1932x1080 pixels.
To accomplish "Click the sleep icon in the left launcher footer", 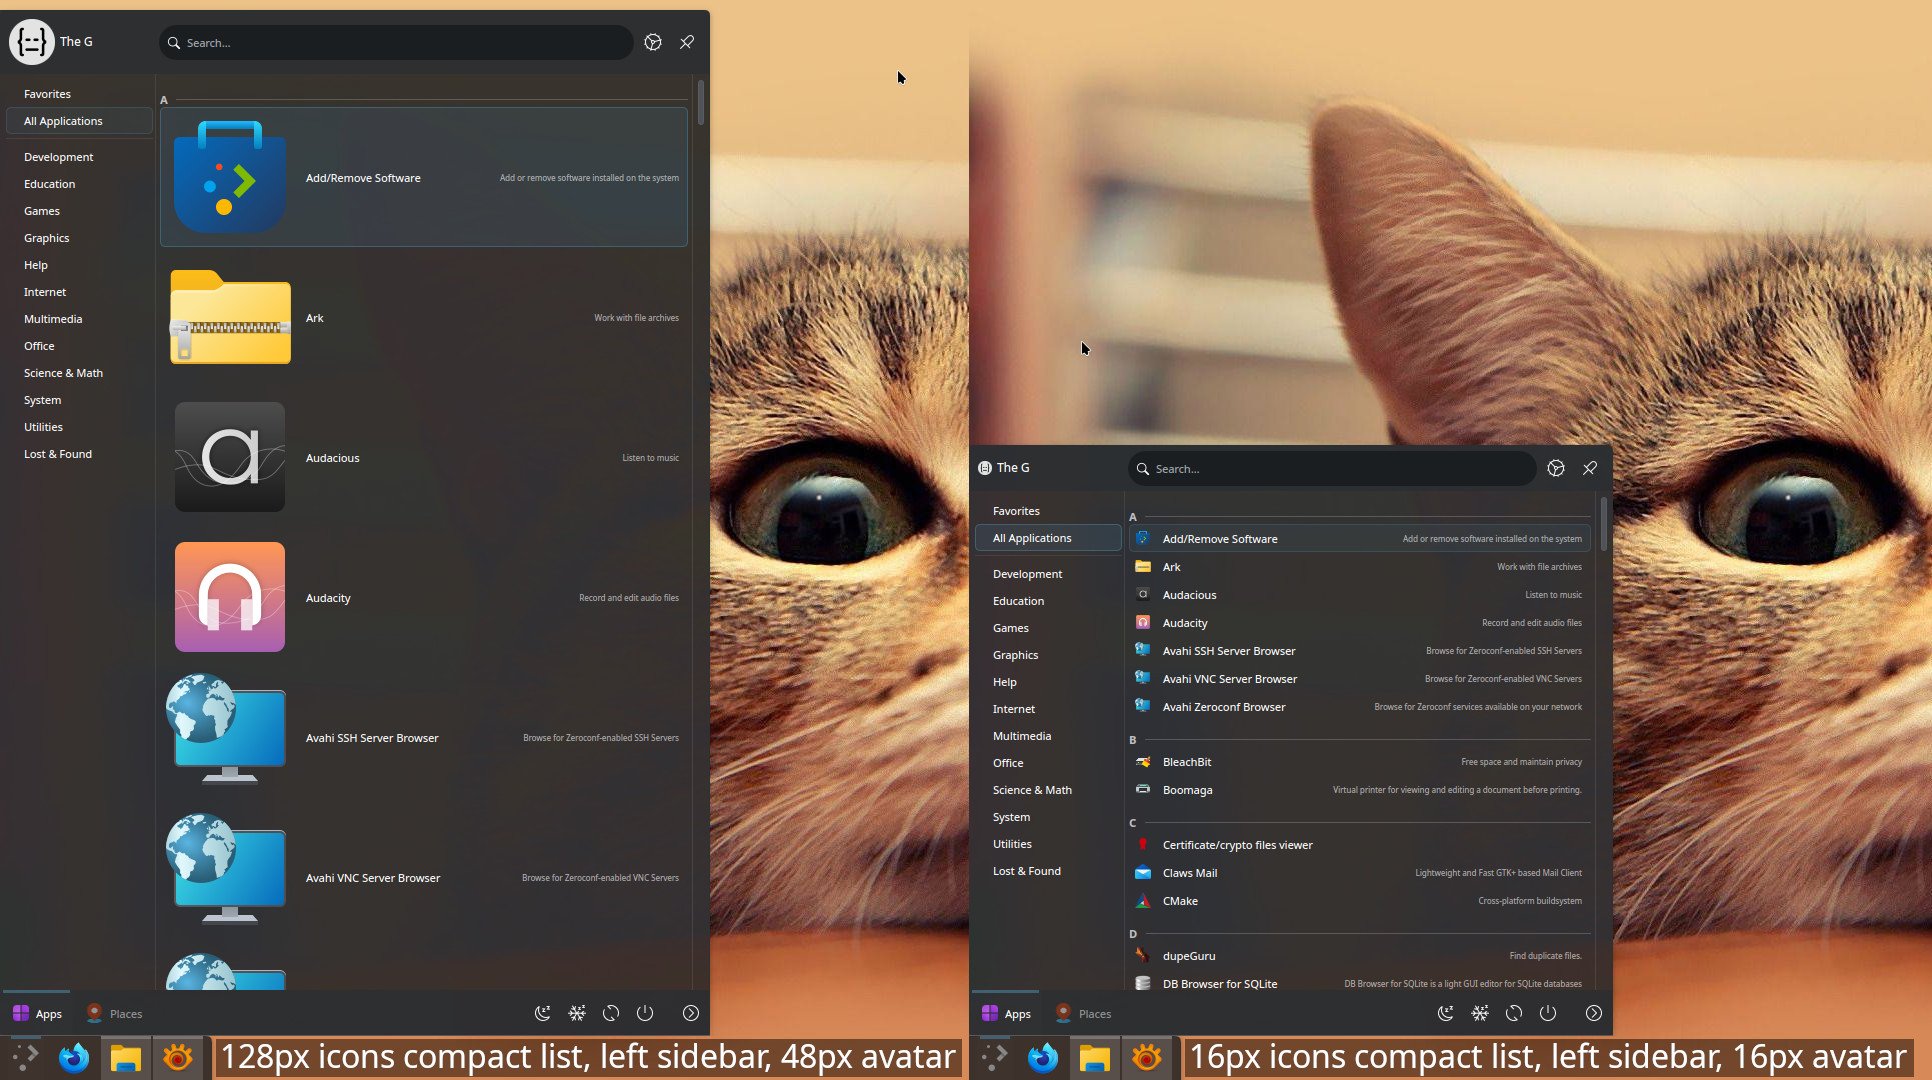I will tap(543, 1013).
